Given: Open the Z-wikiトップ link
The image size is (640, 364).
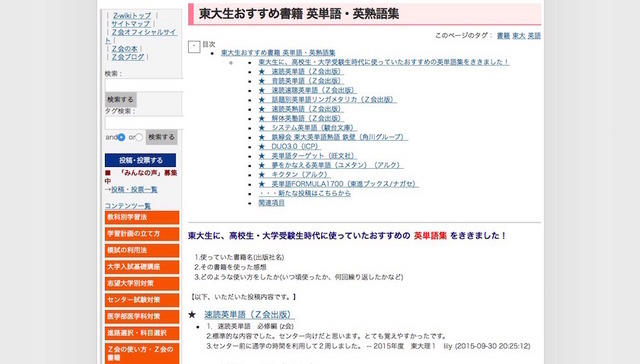Looking at the screenshot, I should (x=132, y=16).
